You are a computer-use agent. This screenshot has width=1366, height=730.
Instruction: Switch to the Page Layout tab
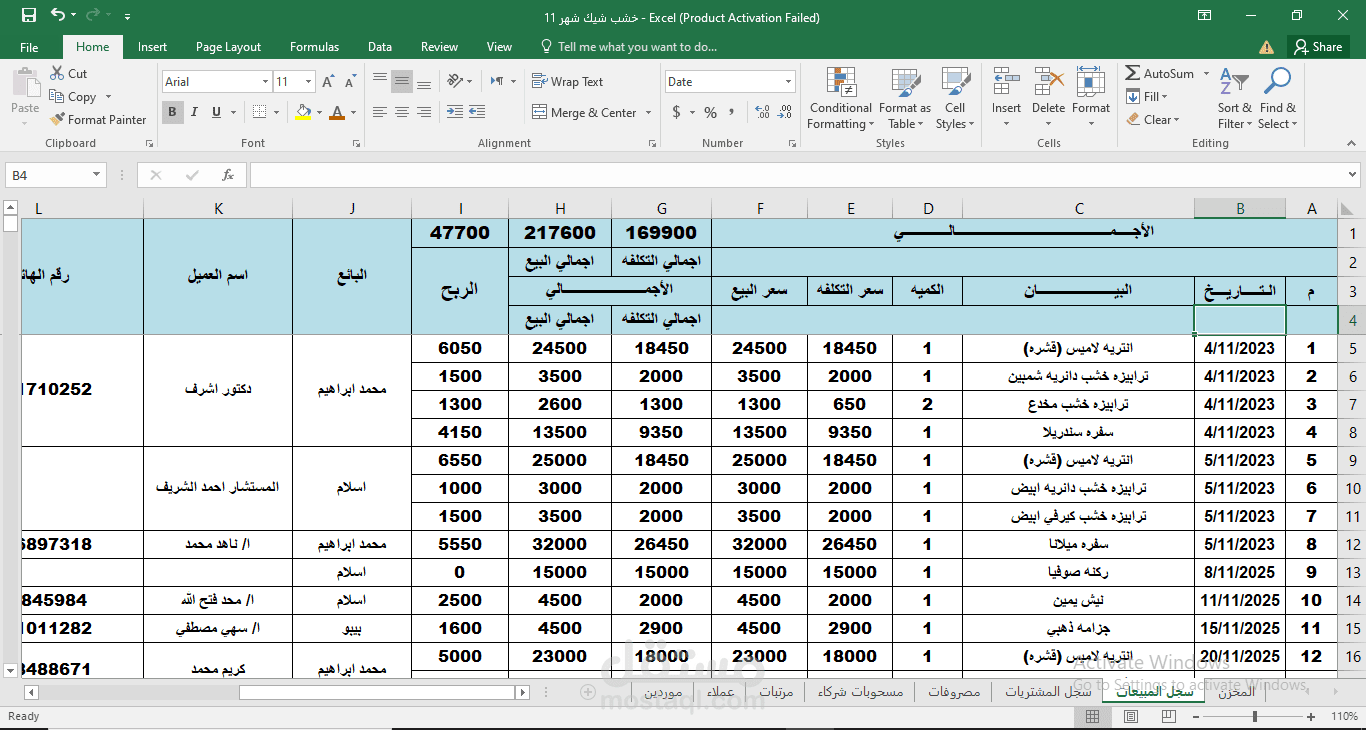228,47
